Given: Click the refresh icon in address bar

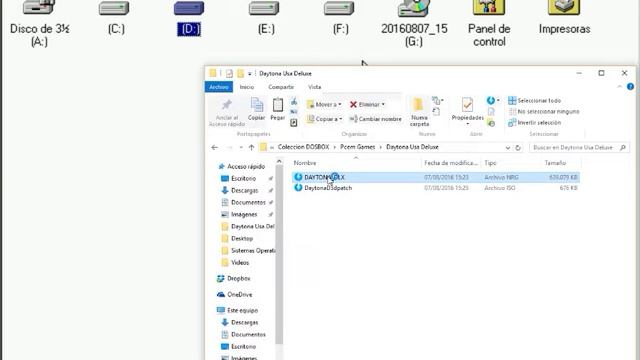Looking at the screenshot, I should click(x=518, y=148).
